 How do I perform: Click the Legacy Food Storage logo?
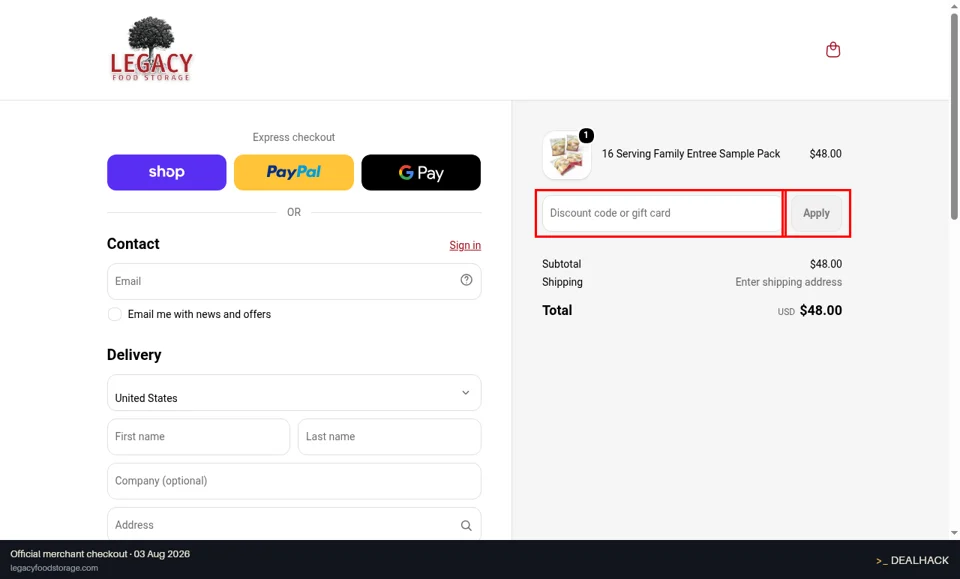[151, 49]
